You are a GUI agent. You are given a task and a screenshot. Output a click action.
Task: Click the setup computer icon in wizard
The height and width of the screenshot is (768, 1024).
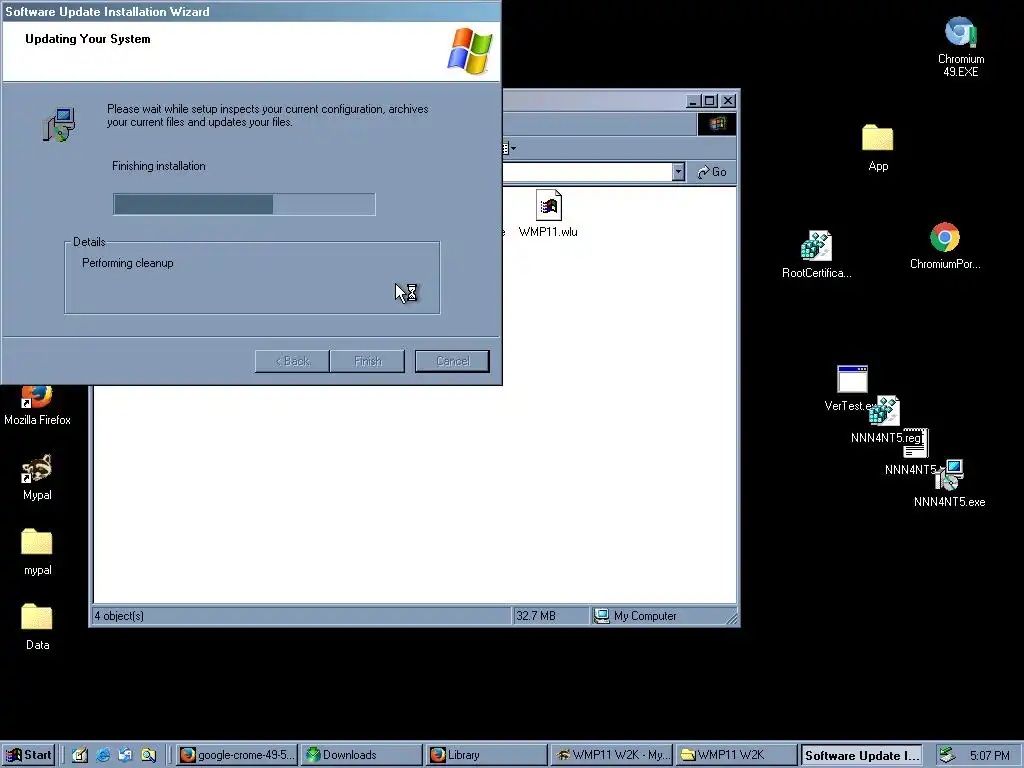pyautogui.click(x=59, y=125)
